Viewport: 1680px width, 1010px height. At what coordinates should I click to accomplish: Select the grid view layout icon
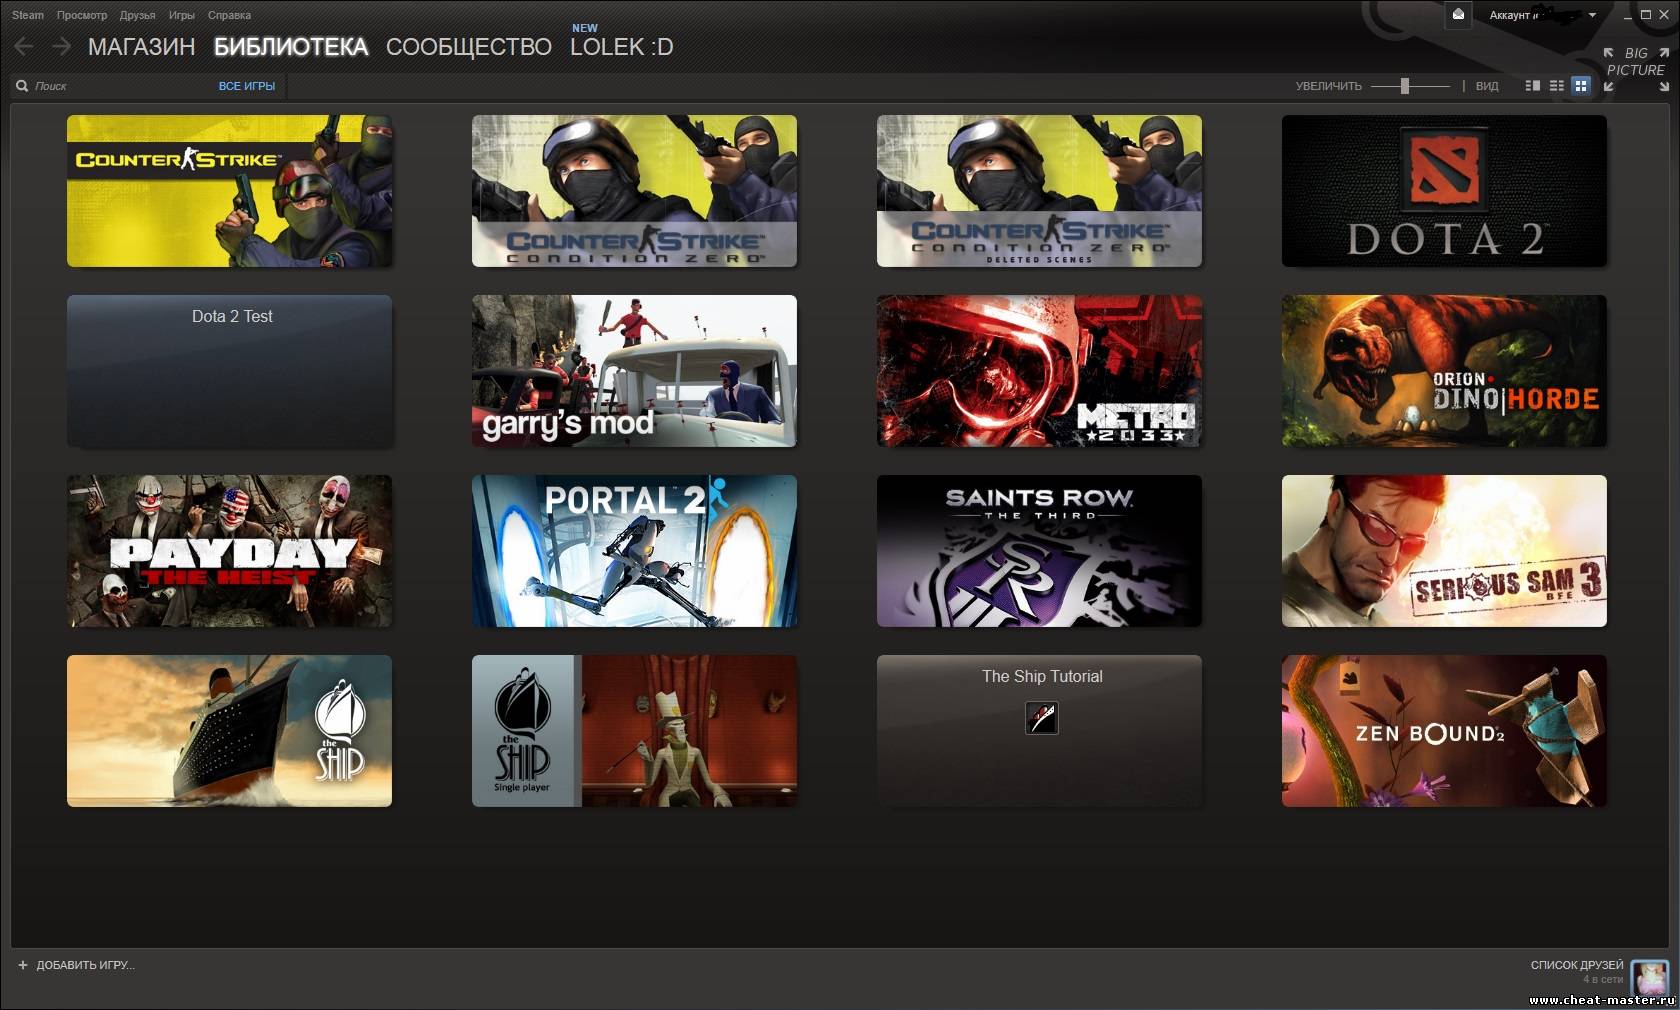tap(1581, 86)
